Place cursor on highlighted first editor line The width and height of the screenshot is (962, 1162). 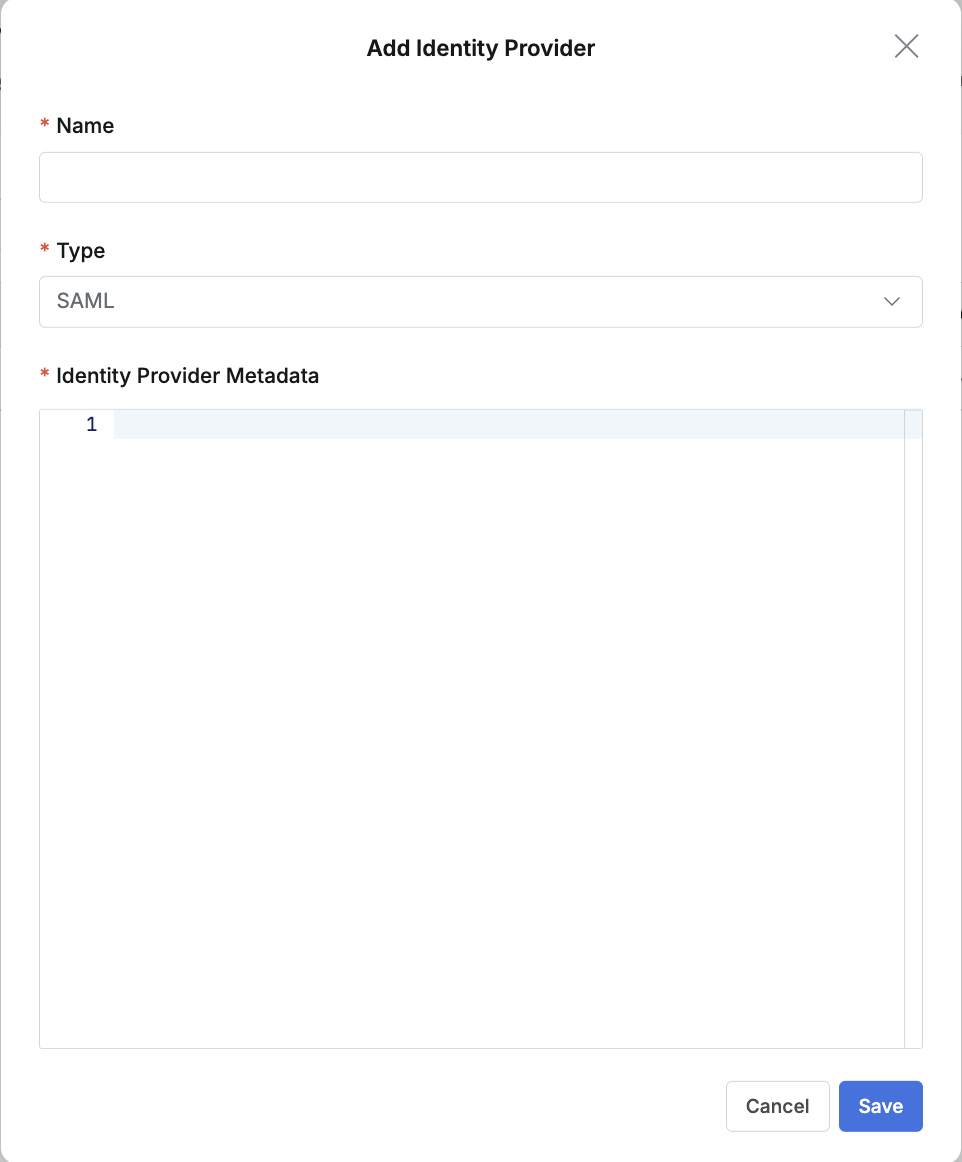click(x=508, y=425)
